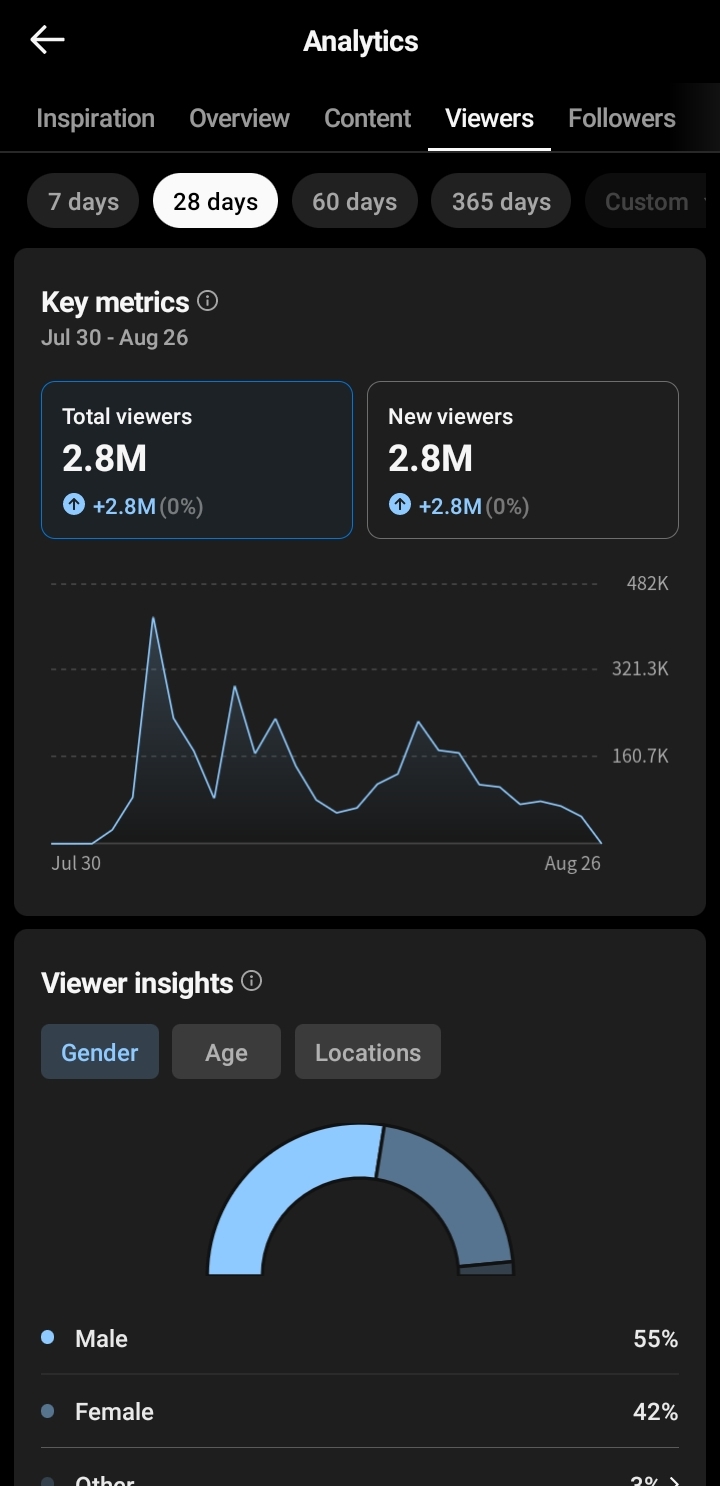Tap up-arrow icon in Total viewers card
Image resolution: width=720 pixels, height=1486 pixels.
point(74,505)
